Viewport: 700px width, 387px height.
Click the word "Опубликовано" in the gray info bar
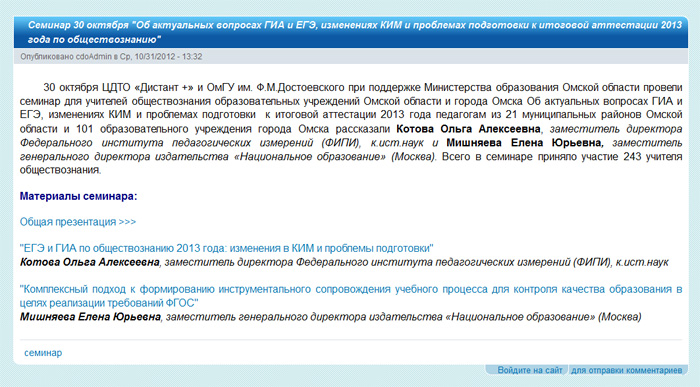47,57
